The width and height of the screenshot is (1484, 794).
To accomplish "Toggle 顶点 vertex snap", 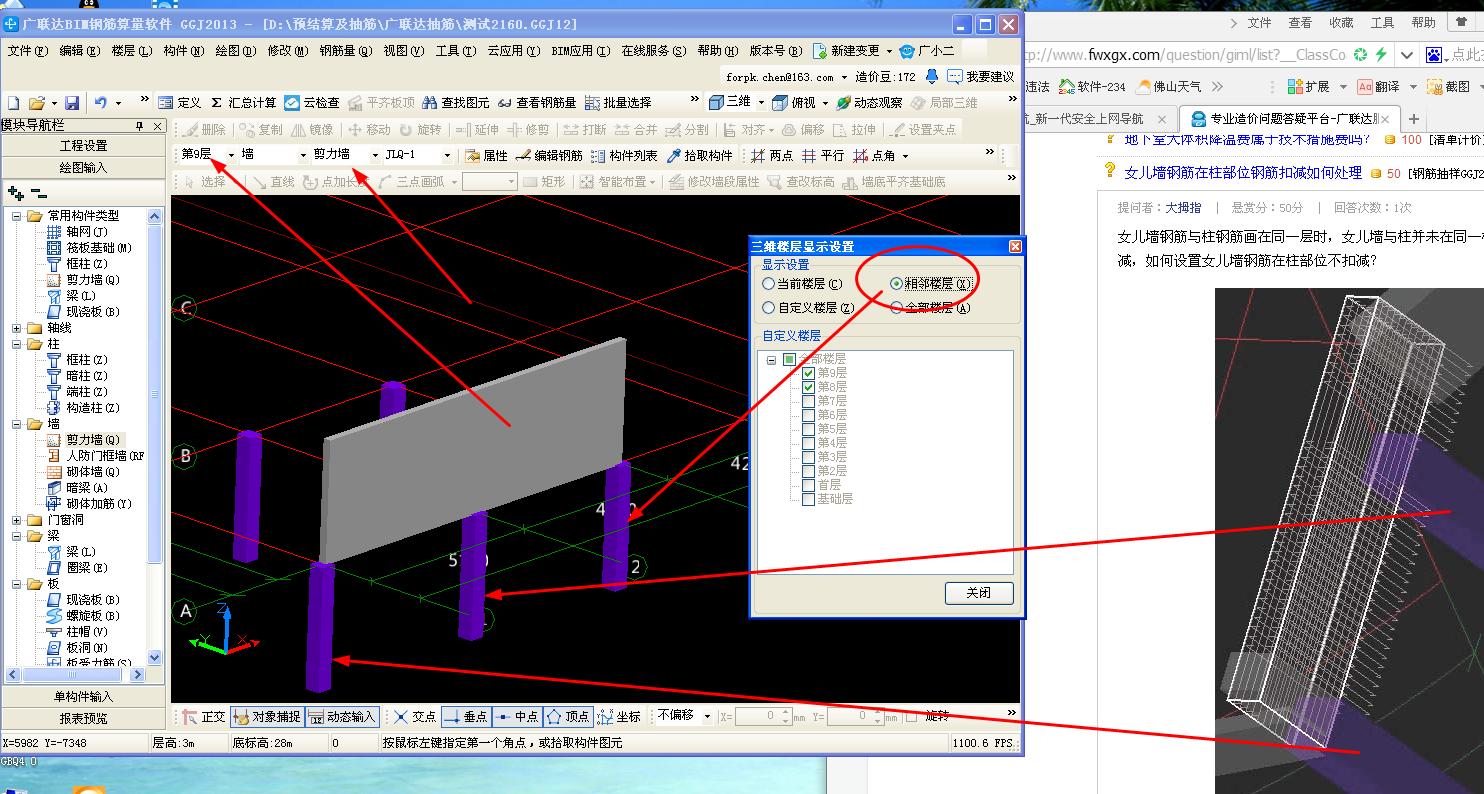I will [x=568, y=716].
